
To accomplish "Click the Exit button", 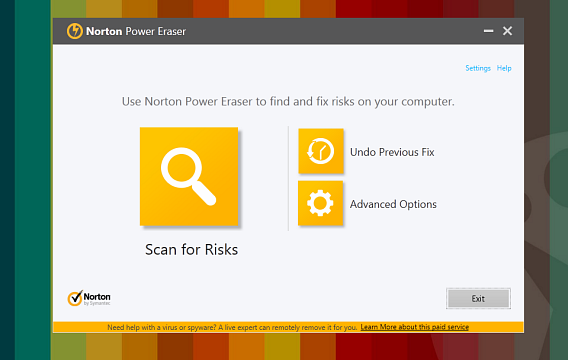I will (x=478, y=298).
